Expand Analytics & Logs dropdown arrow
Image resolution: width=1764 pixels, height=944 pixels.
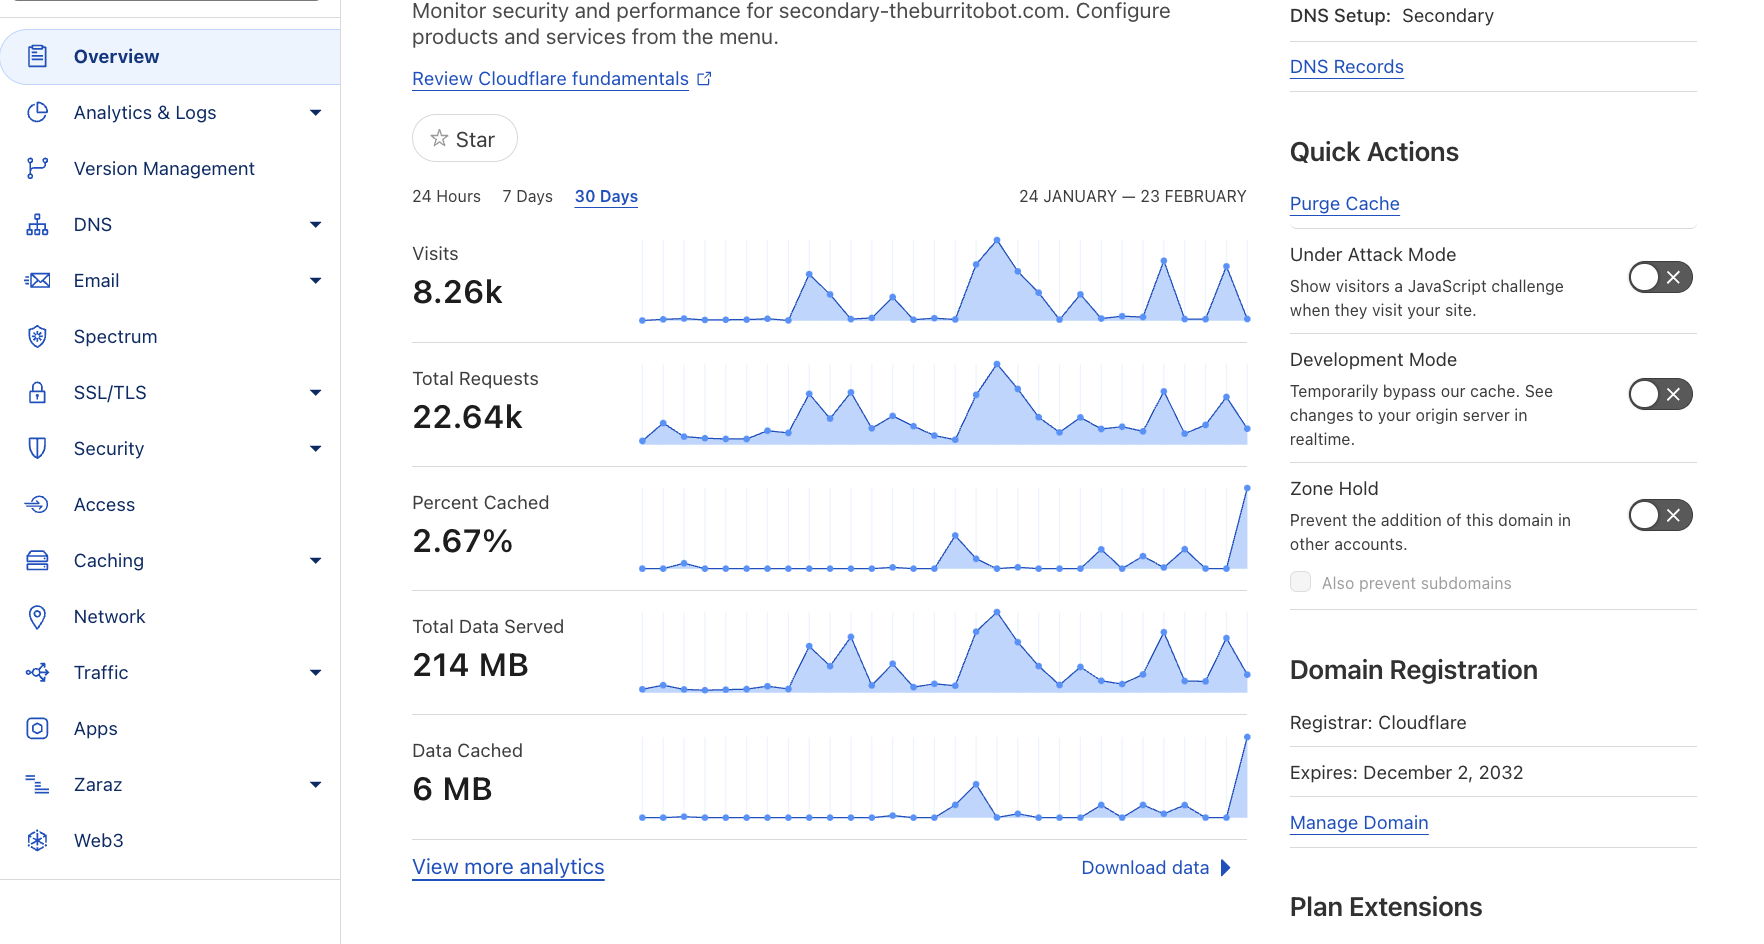pos(315,113)
